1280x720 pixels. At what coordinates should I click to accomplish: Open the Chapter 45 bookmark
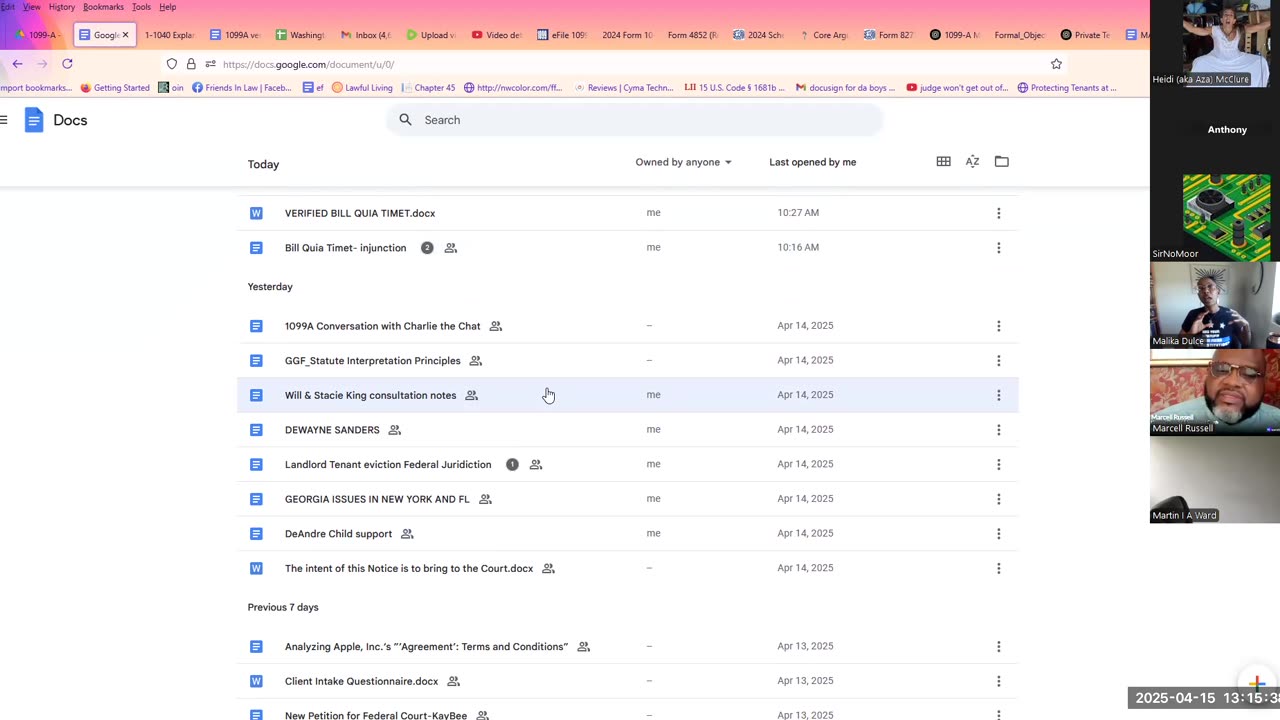(x=427, y=88)
